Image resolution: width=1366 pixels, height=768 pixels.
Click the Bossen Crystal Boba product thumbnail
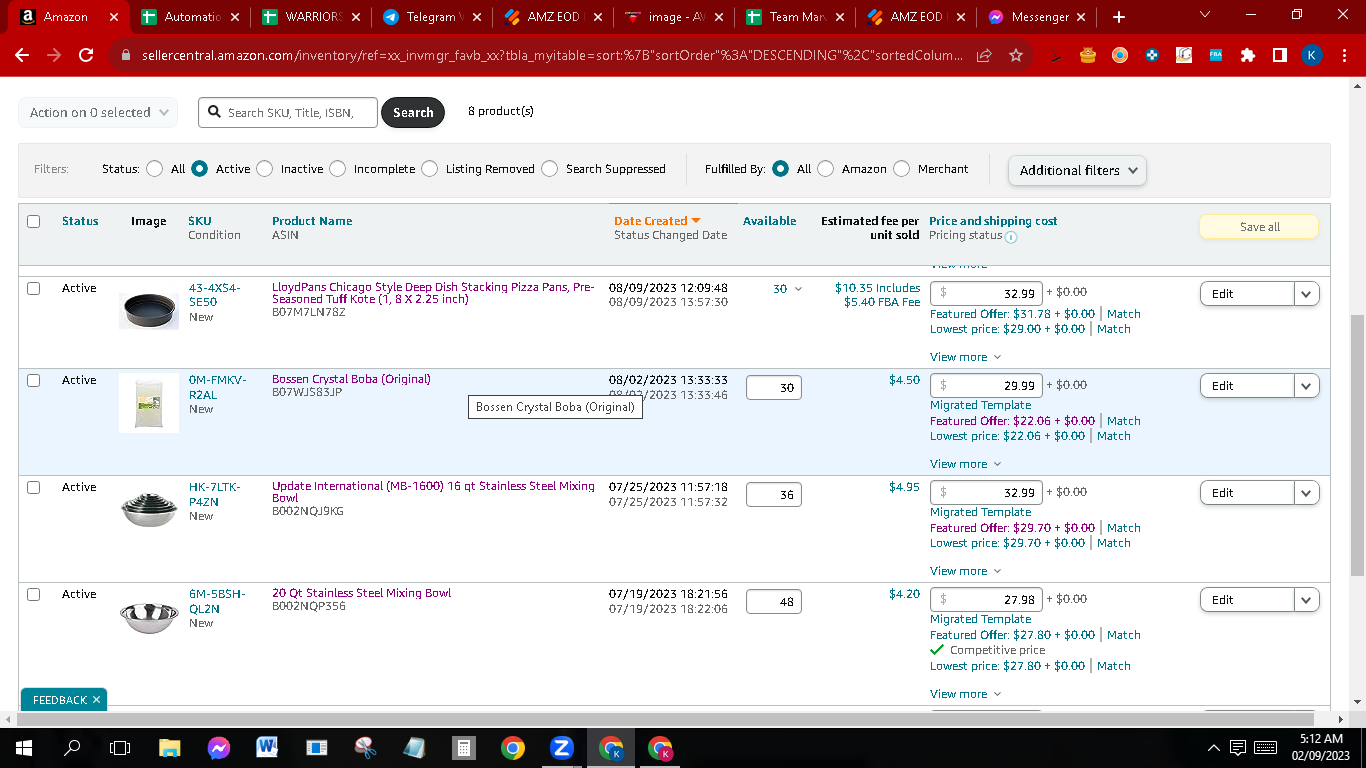[x=149, y=403]
